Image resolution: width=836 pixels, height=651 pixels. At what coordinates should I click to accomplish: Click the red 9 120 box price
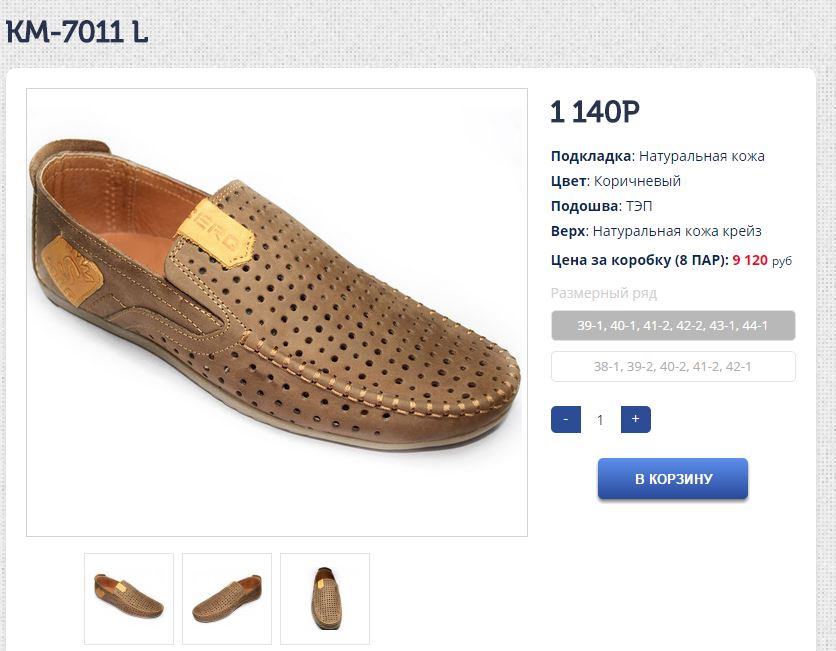click(750, 260)
